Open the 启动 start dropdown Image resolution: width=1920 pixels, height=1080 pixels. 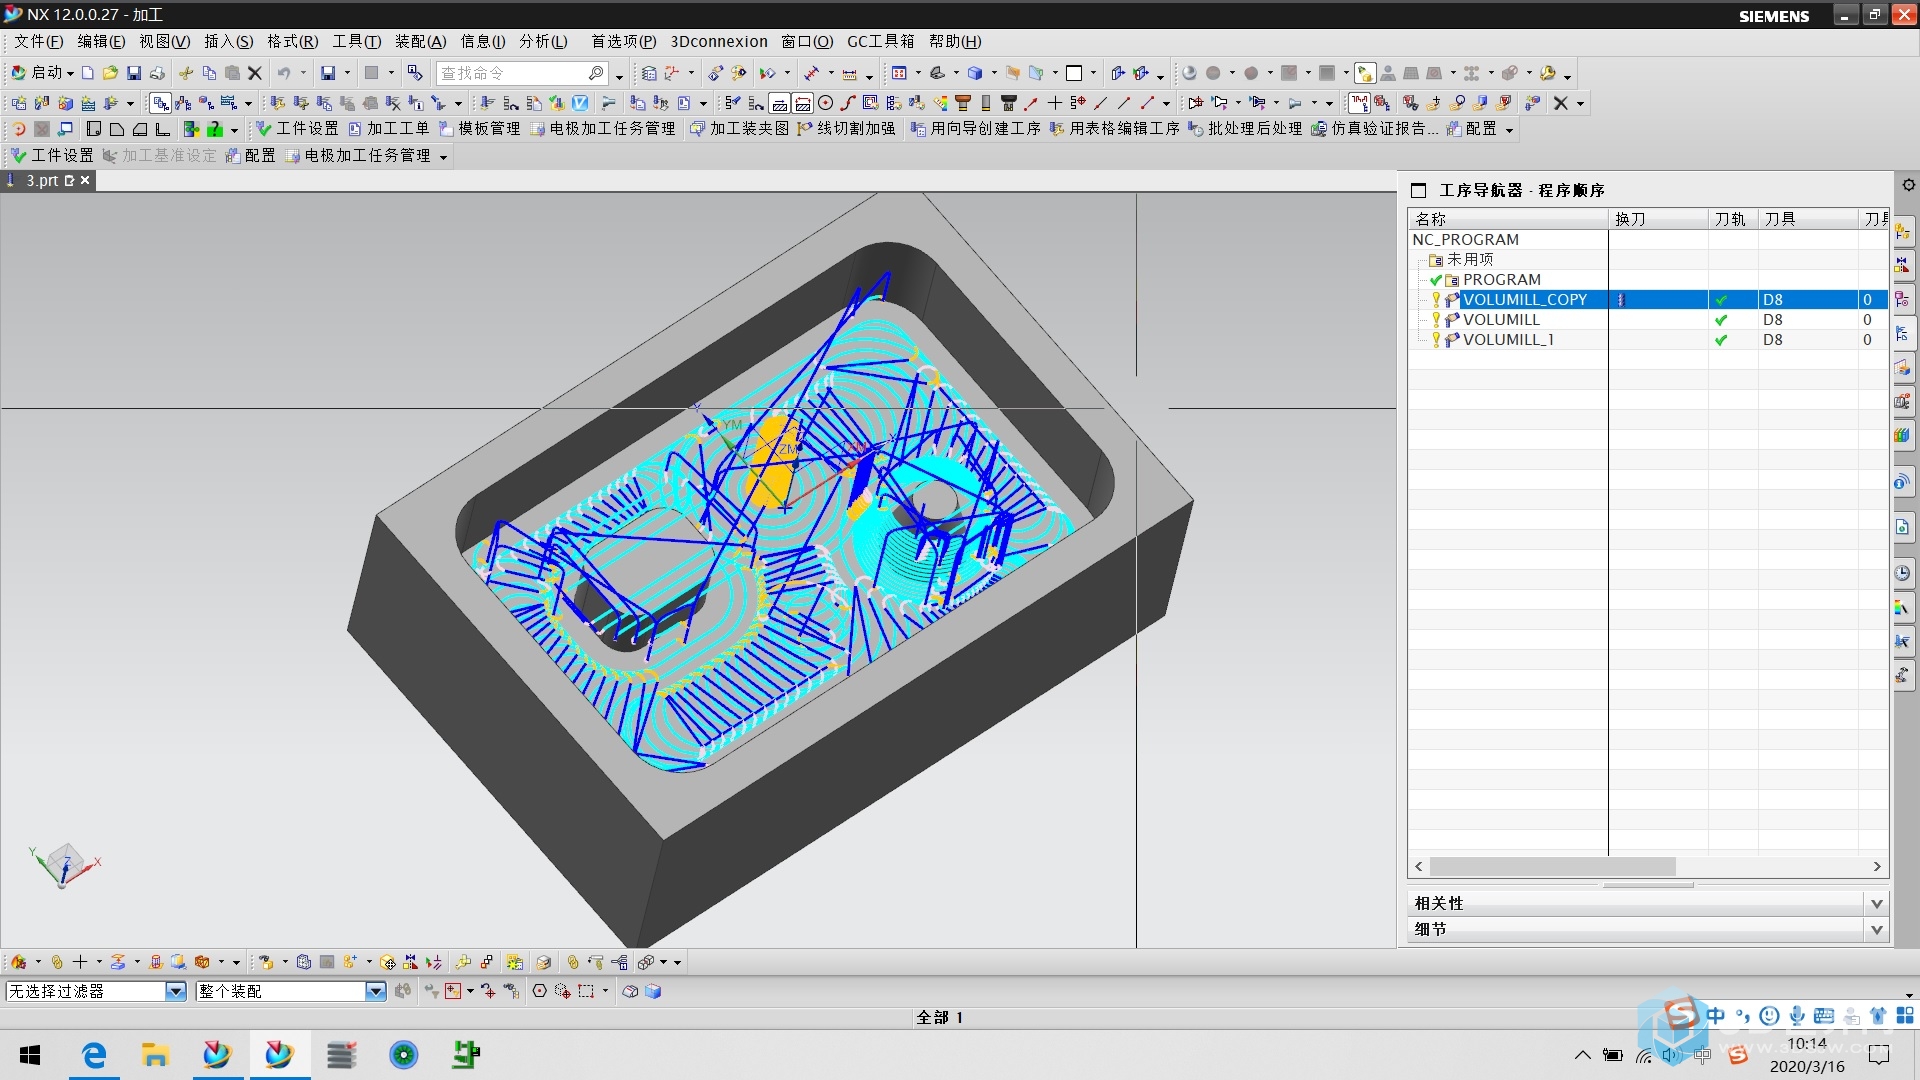pos(44,73)
